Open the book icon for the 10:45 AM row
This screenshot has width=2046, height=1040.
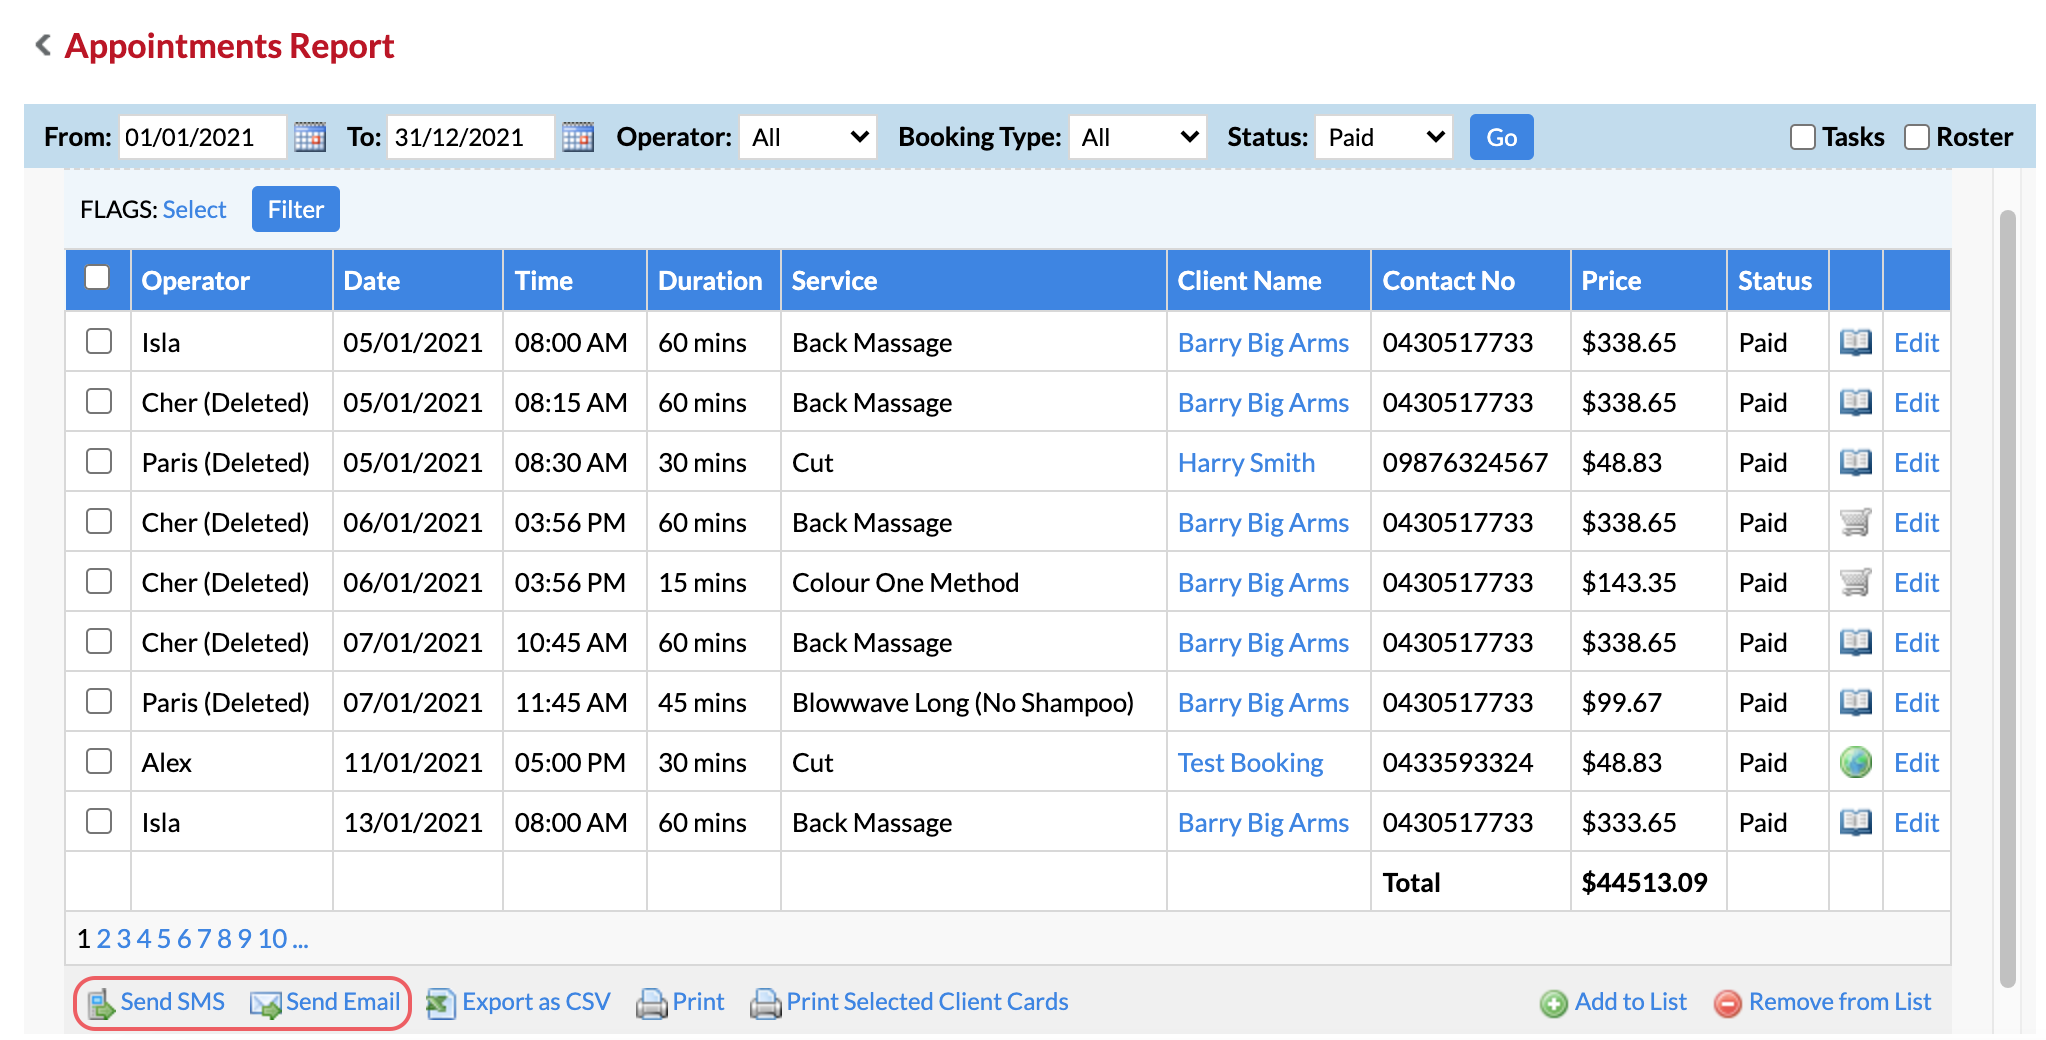point(1856,642)
